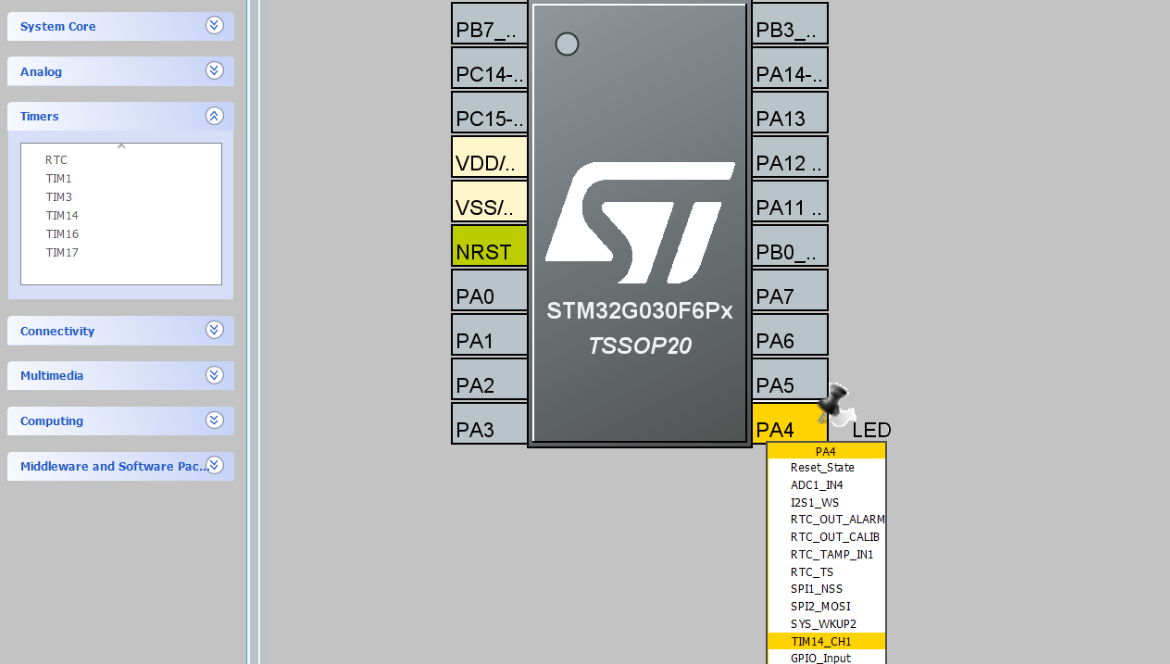Expand Middleware and Software Packs category

[120, 466]
